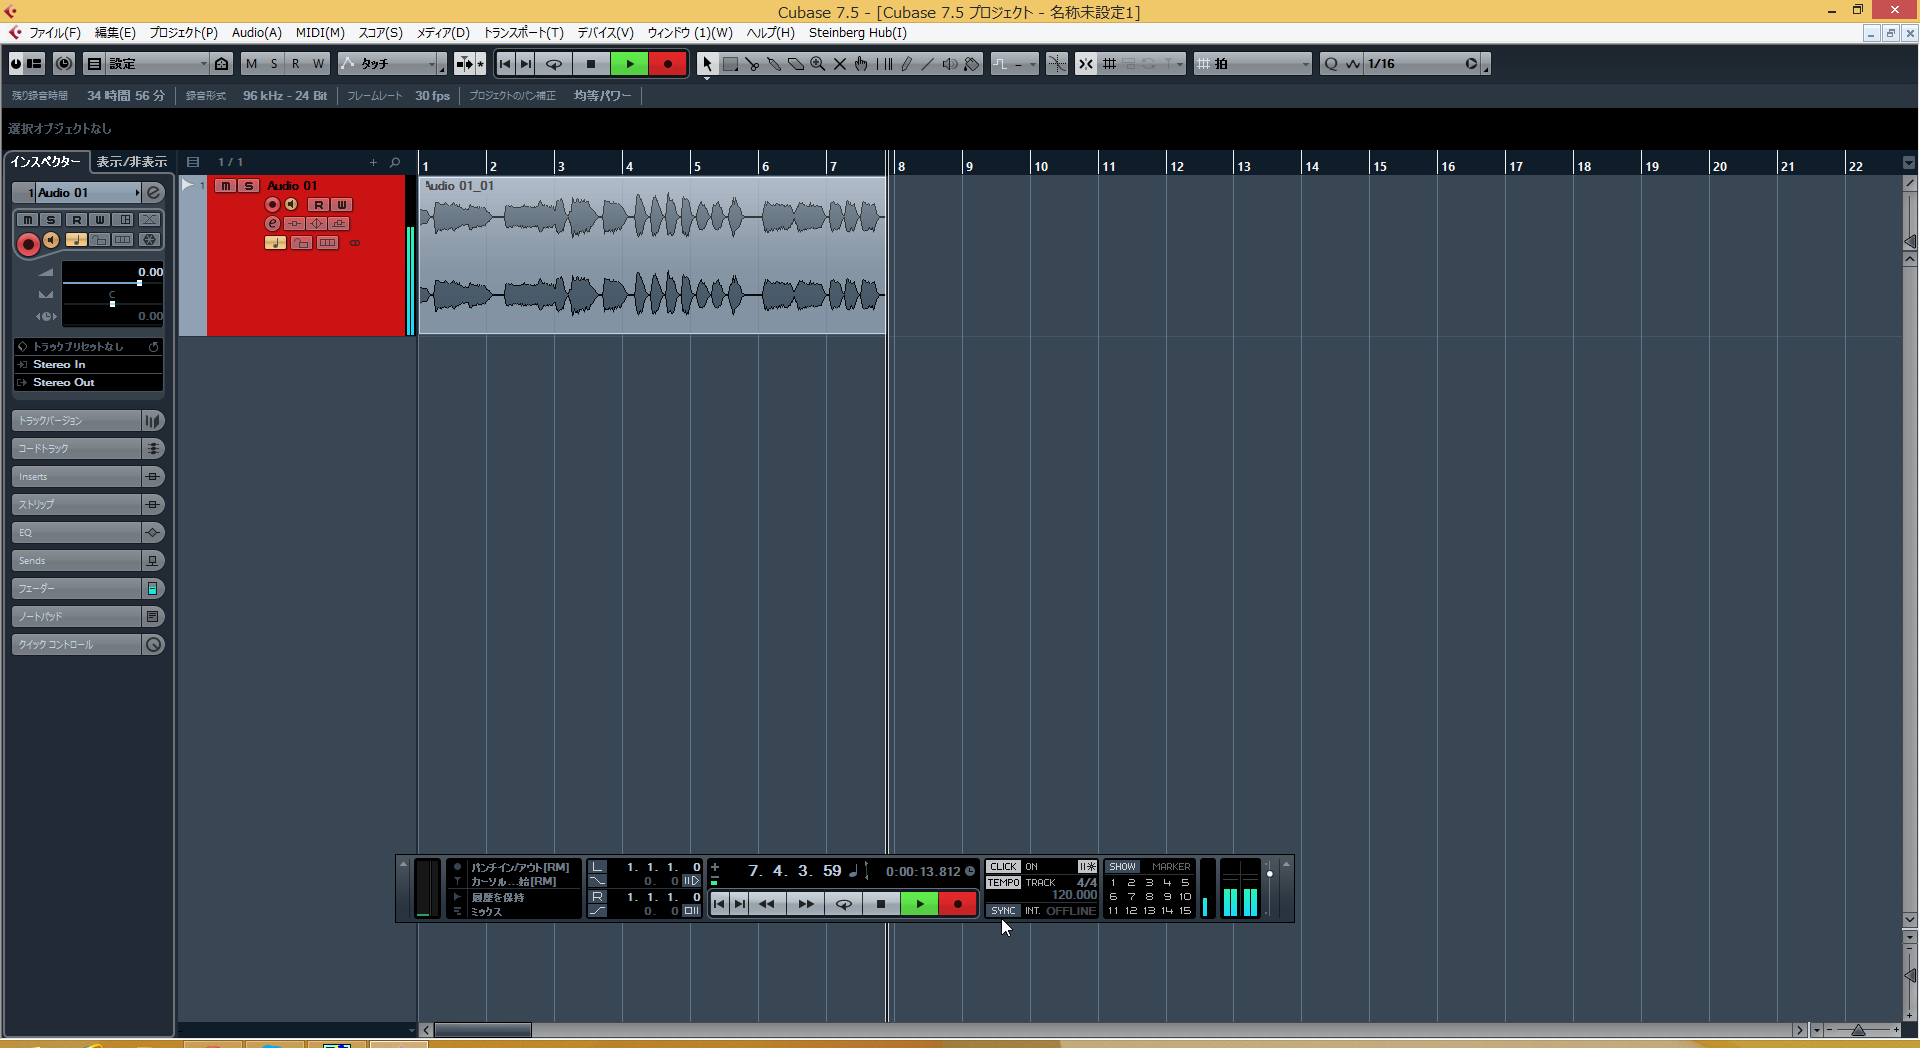Toggle Cycle loop in transport panel
This screenshot has height=1048, width=1920.
point(844,904)
